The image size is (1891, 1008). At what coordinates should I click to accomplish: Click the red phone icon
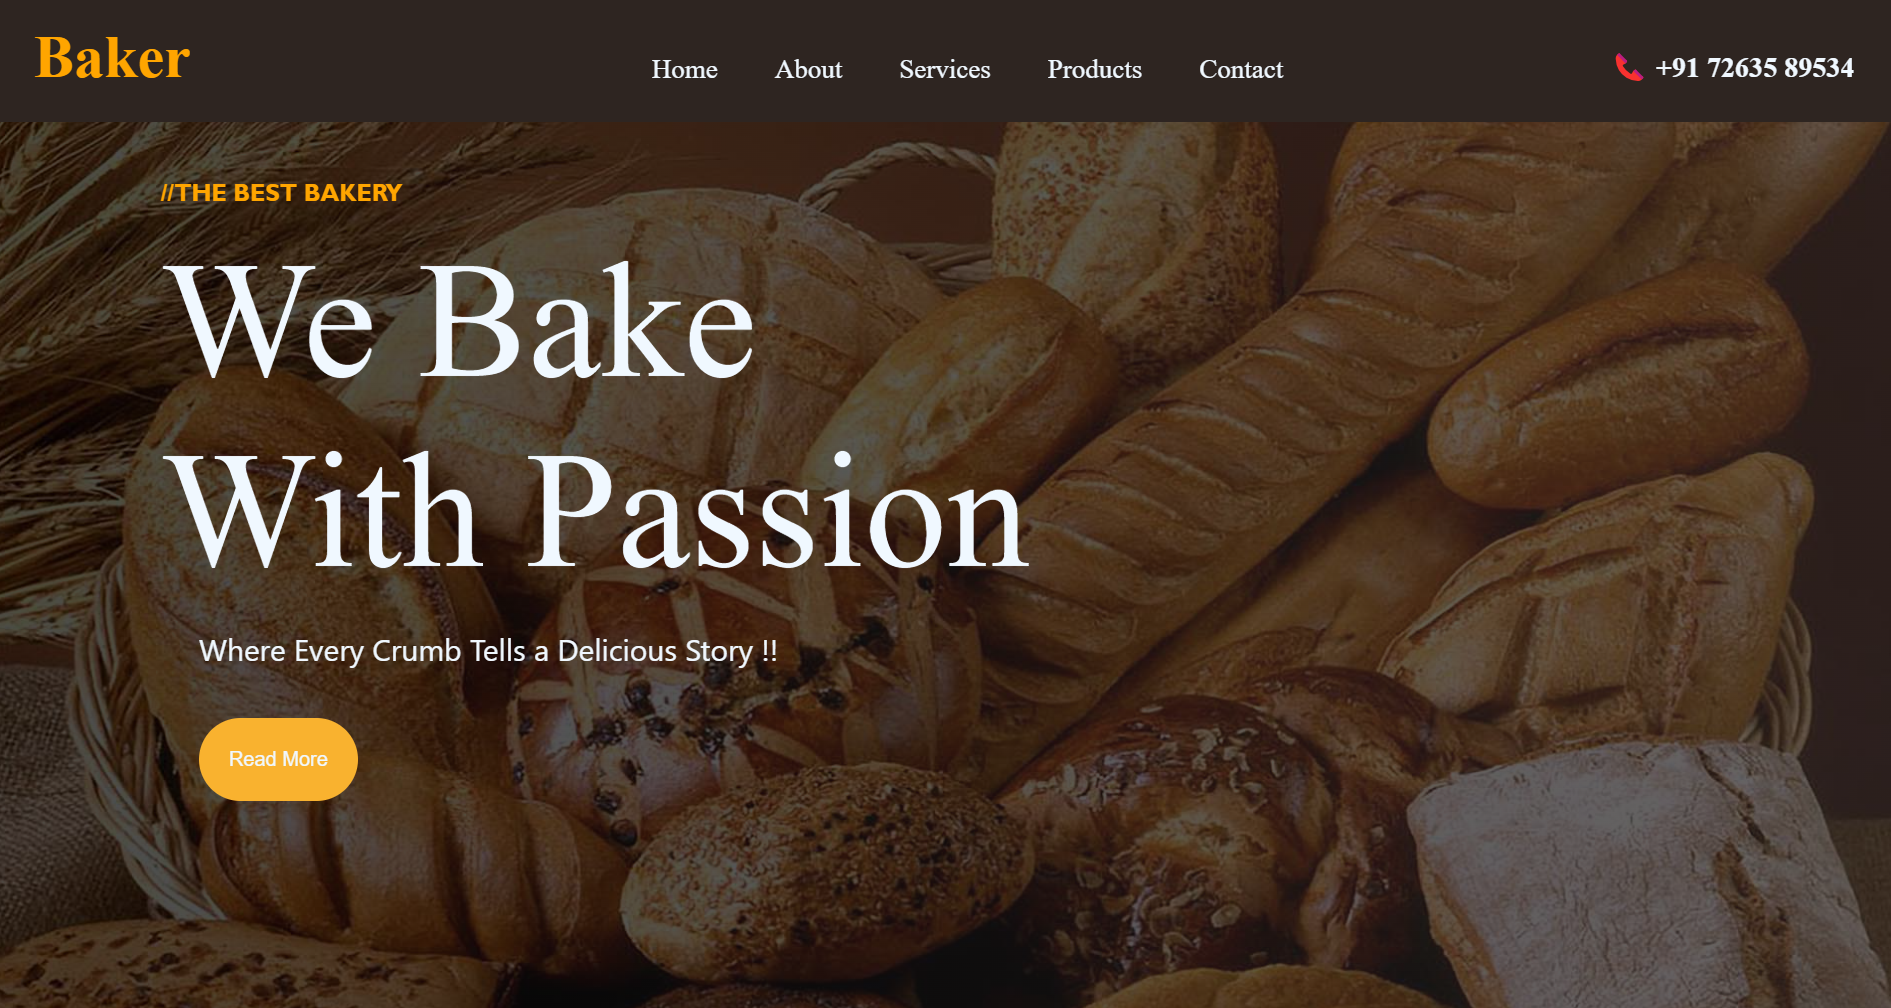pos(1628,67)
